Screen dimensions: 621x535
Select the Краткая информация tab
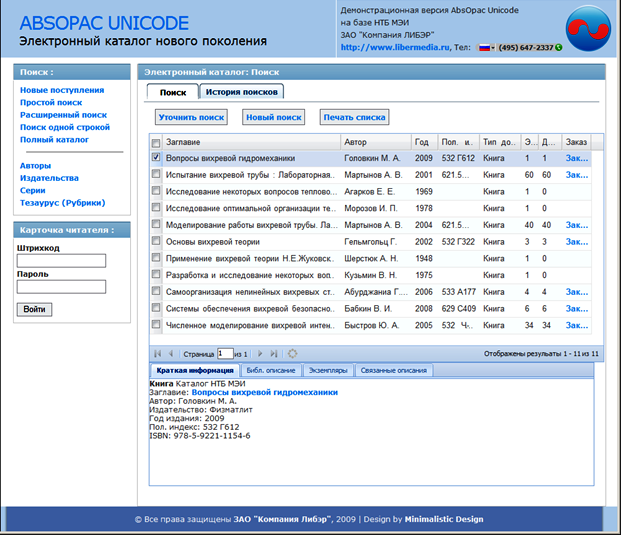pos(195,370)
